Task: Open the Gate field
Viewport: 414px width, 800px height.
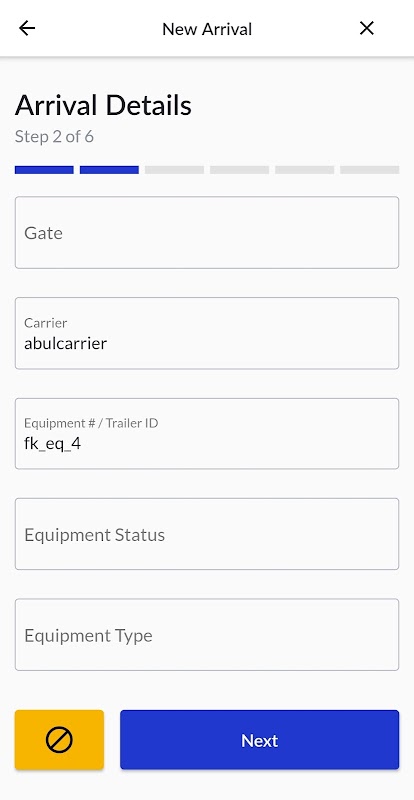Action: point(207,233)
